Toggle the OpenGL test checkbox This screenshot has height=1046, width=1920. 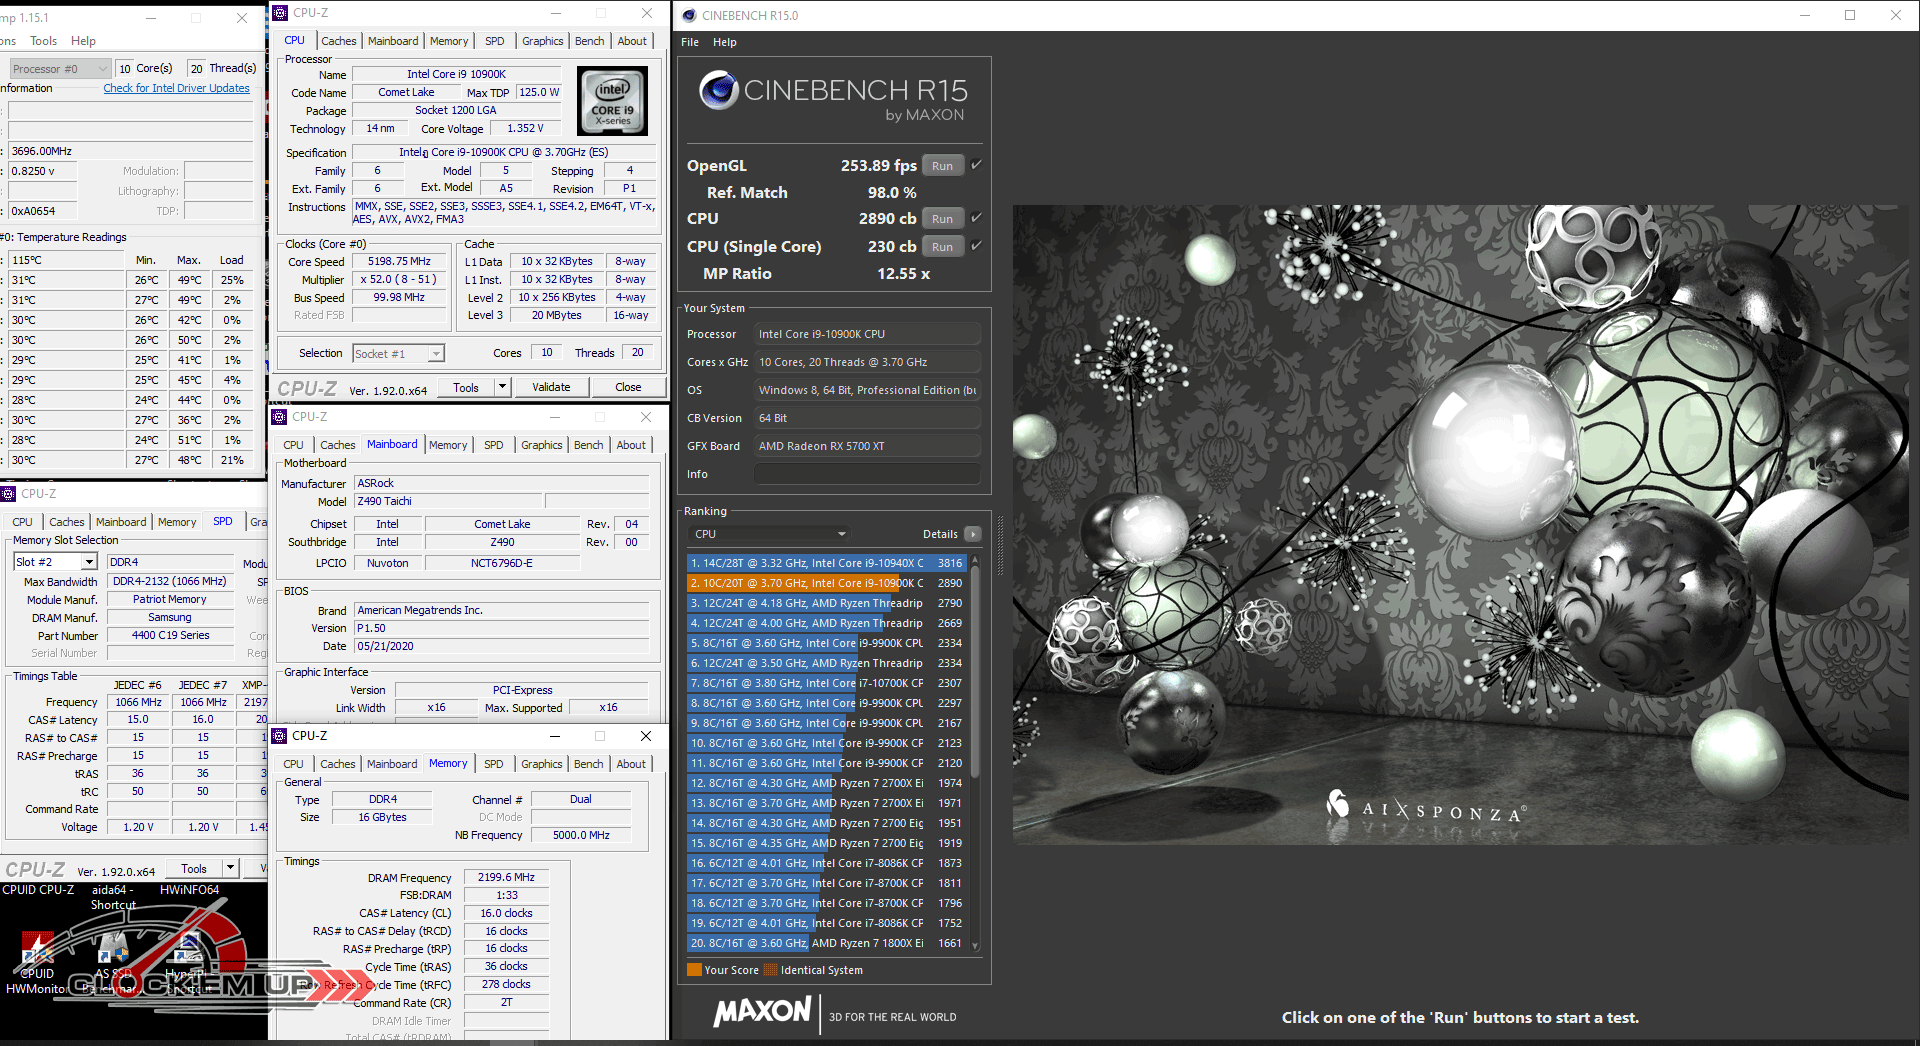[977, 165]
